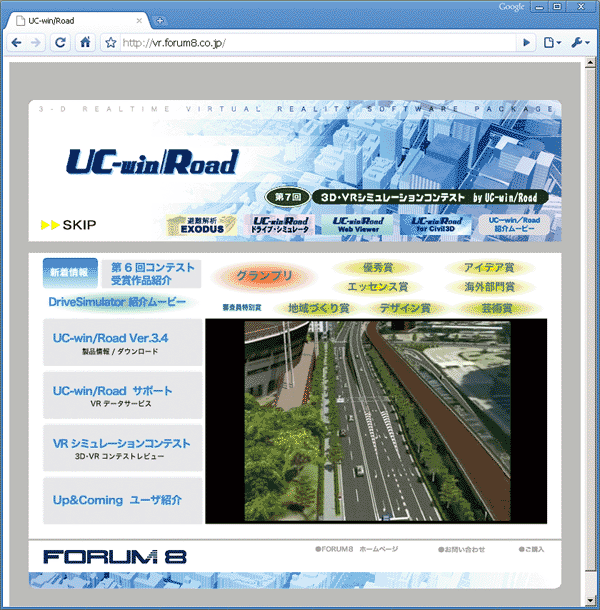Click the browser back arrow
The width and height of the screenshot is (600, 610).
coord(16,42)
